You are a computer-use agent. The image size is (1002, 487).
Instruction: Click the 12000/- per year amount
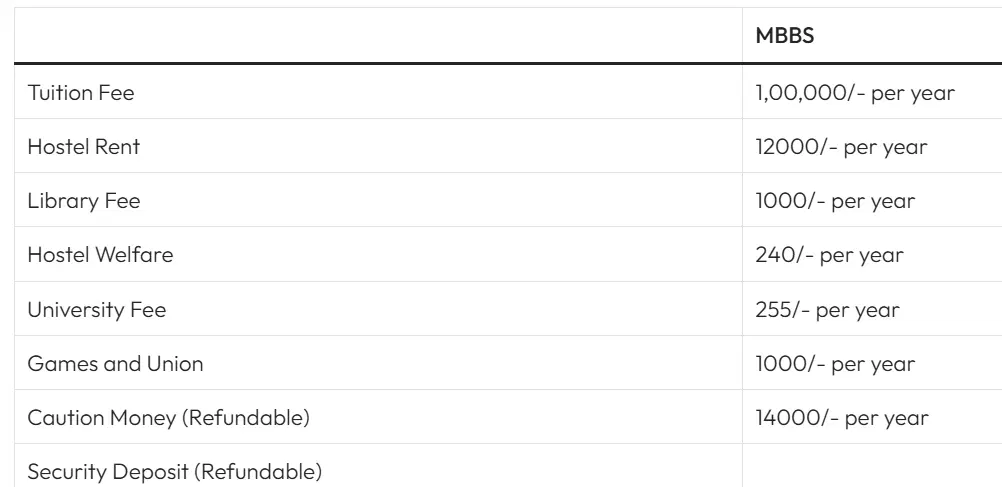tap(842, 147)
